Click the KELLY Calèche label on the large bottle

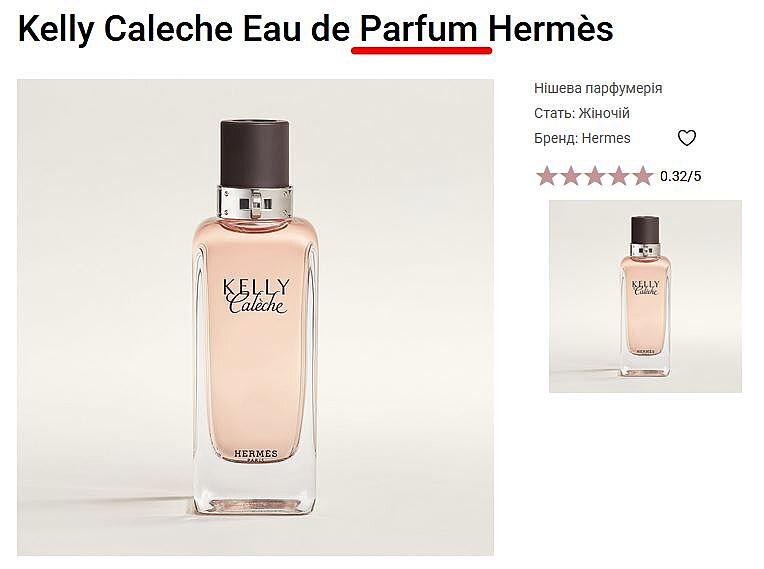(256, 296)
